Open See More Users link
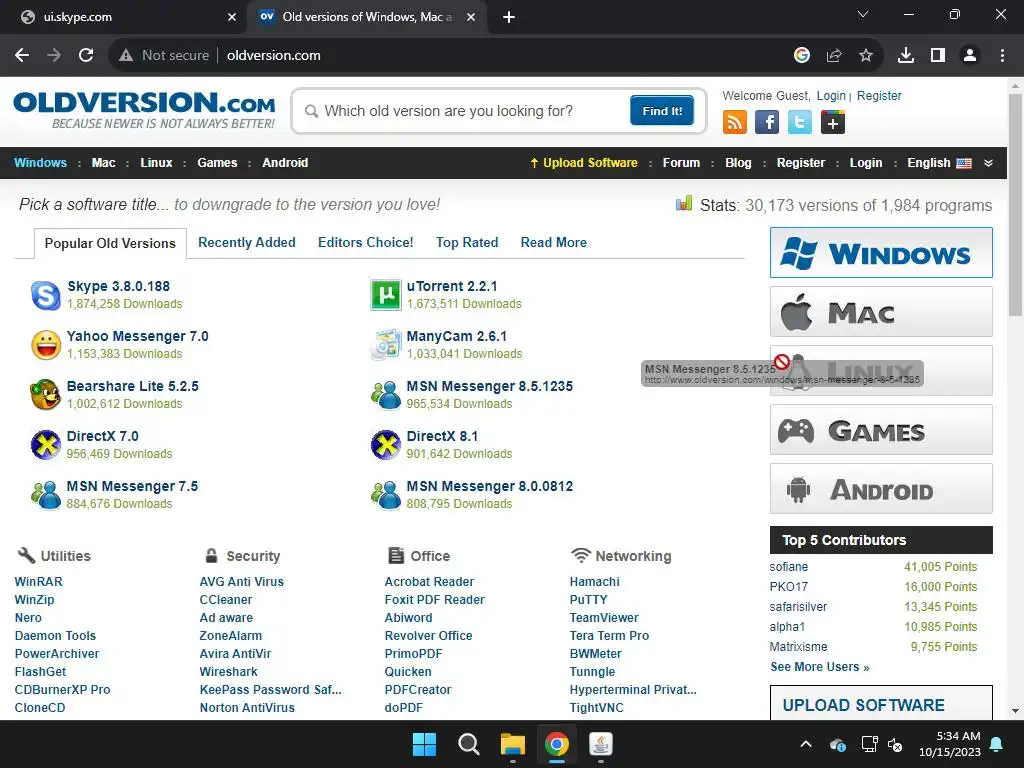1024x768 pixels. 820,667
